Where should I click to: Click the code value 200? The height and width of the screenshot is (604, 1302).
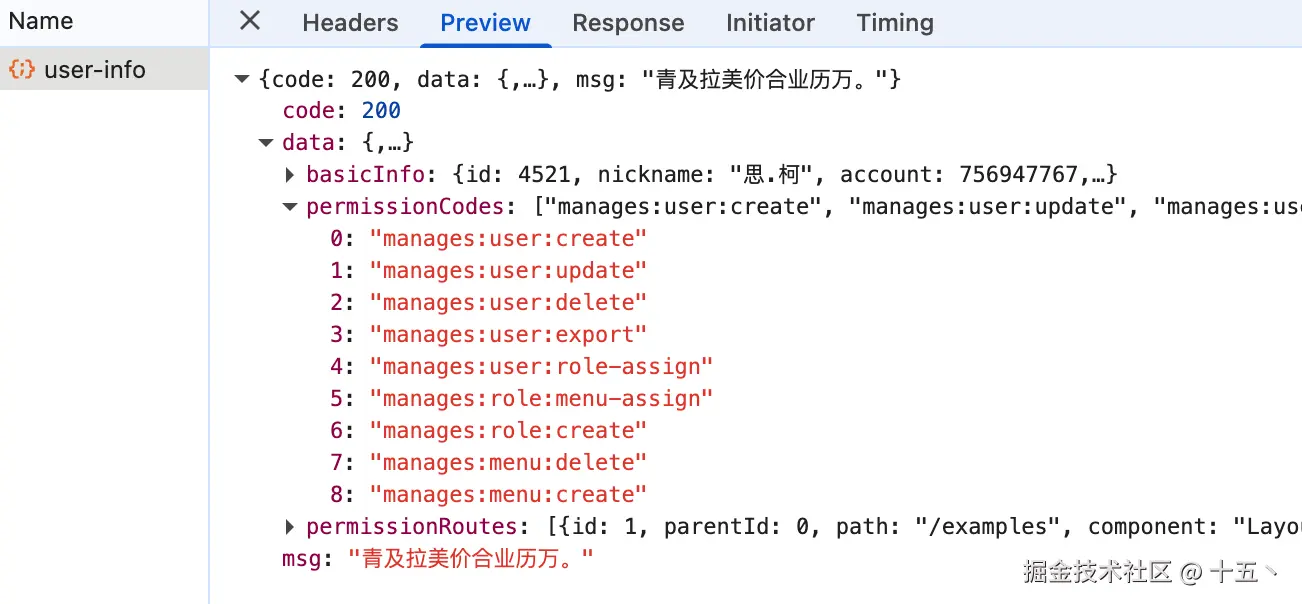point(381,111)
